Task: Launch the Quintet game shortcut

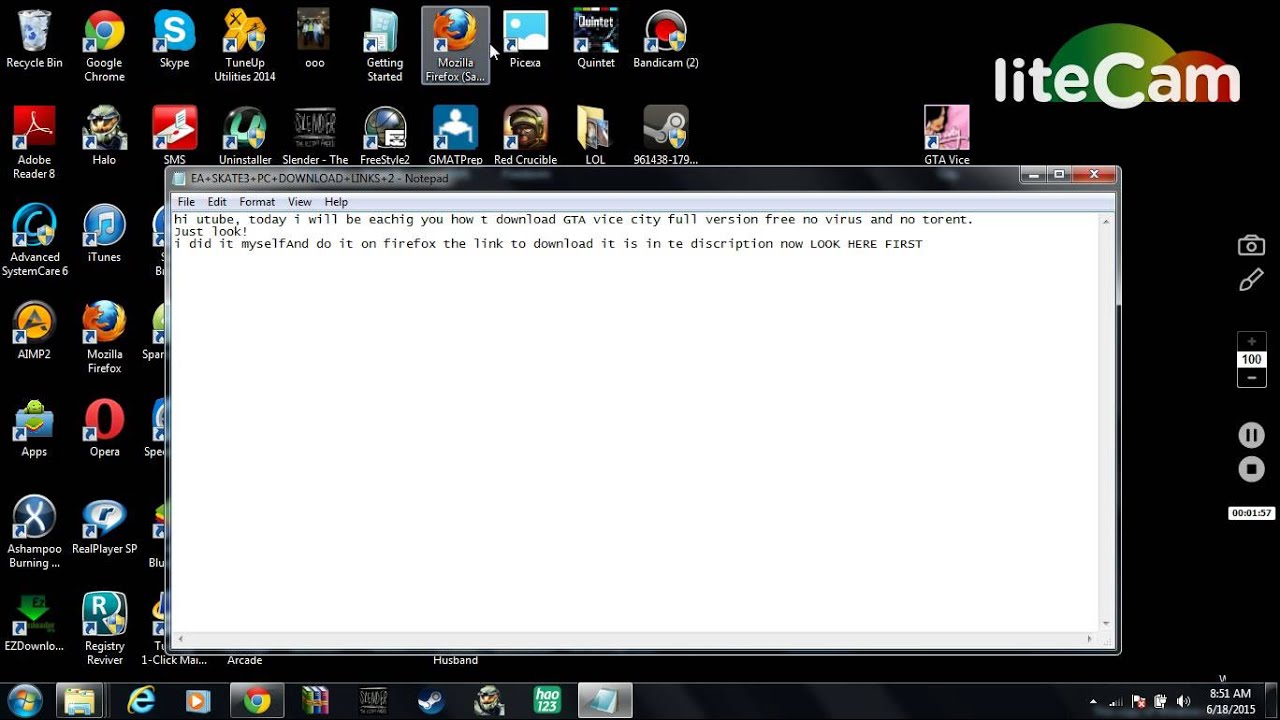Action: point(595,41)
